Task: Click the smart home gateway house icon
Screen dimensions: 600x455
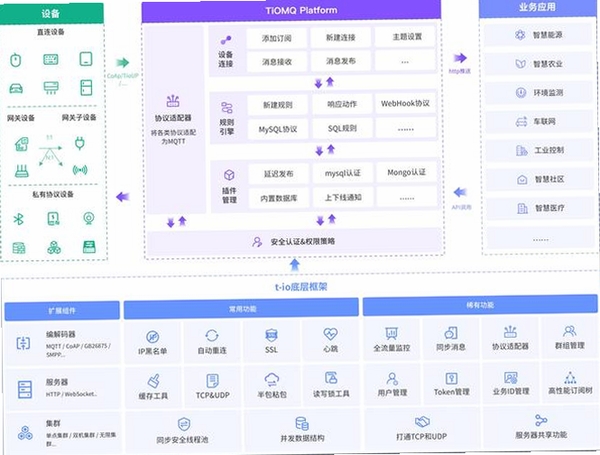Action: click(22, 144)
